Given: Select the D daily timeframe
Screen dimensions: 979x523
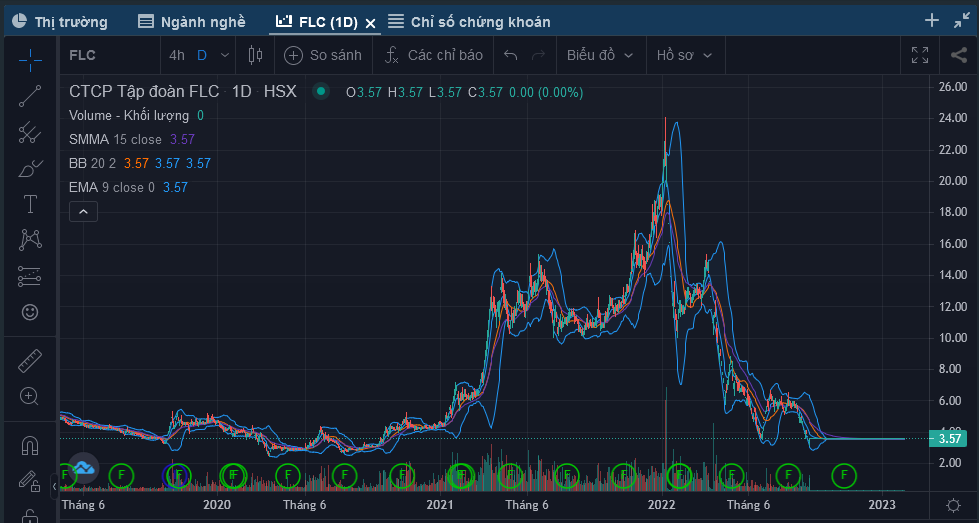Looking at the screenshot, I should [x=202, y=56].
